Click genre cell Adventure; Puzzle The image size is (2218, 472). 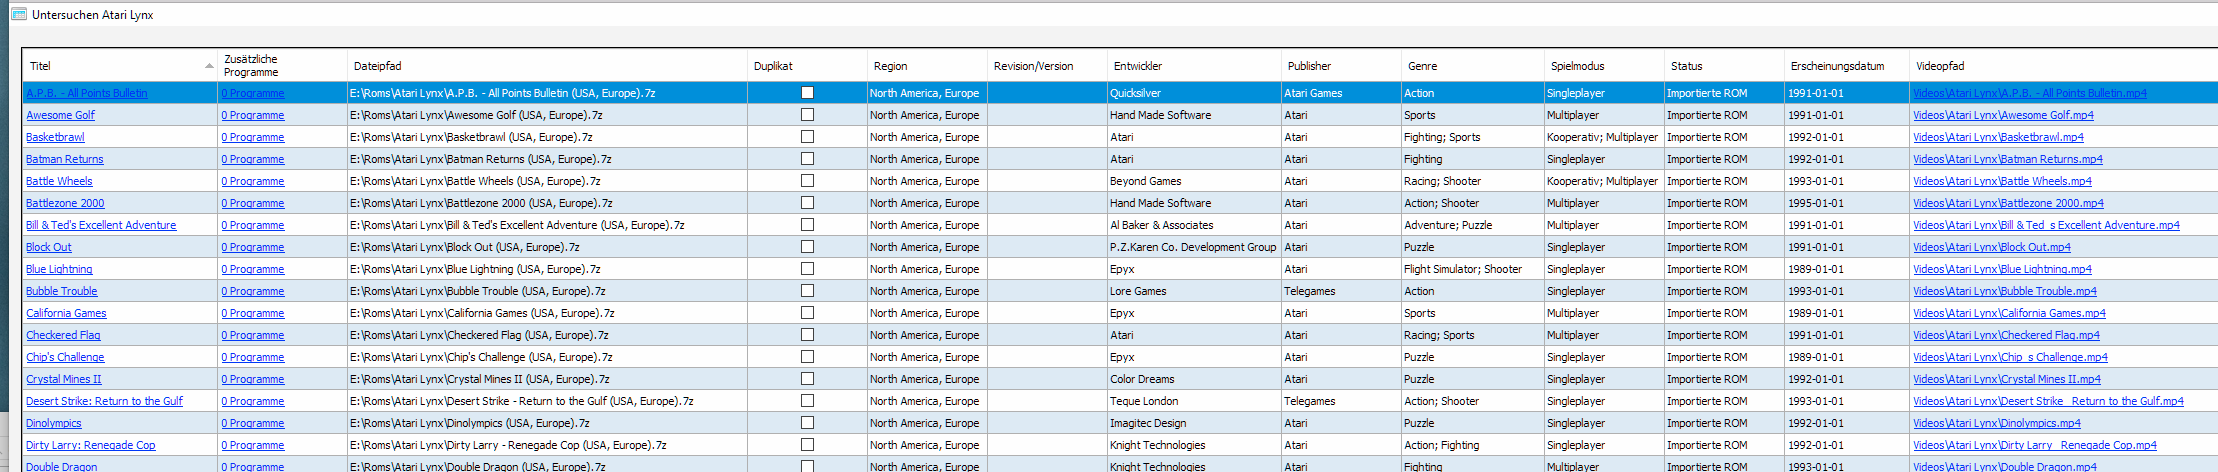pos(1472,225)
